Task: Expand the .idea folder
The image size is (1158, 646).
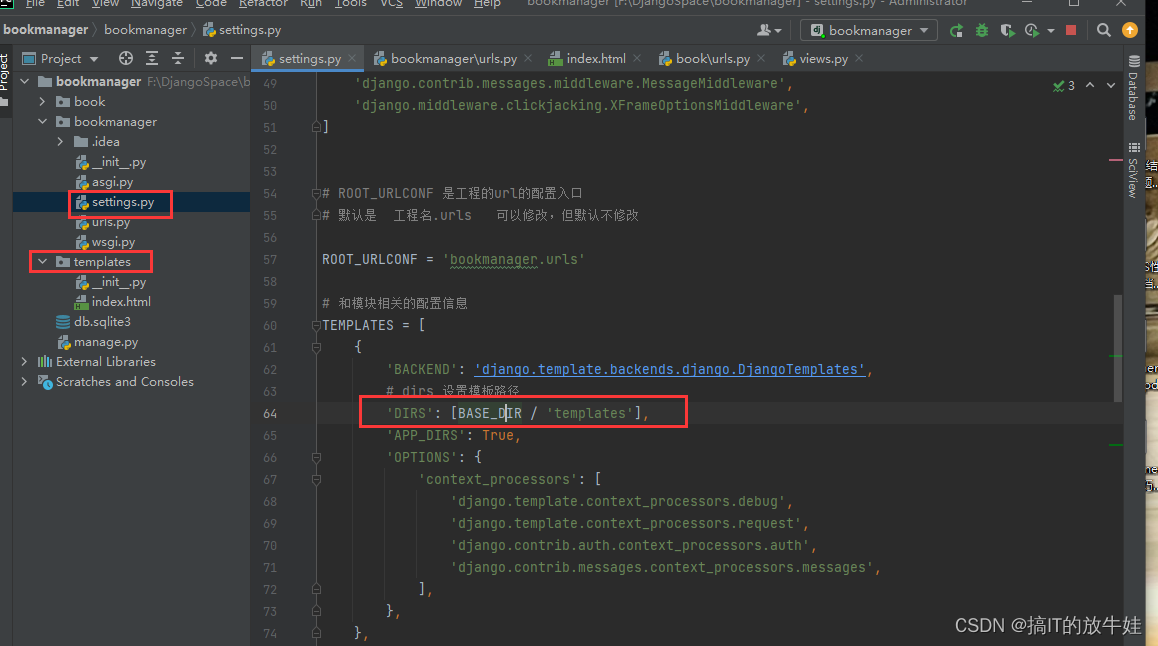Action: pos(61,142)
